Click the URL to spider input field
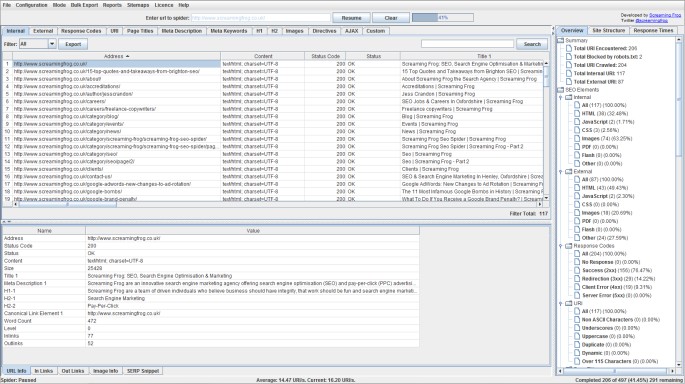Screen dimensions: 685x384 point(261,18)
